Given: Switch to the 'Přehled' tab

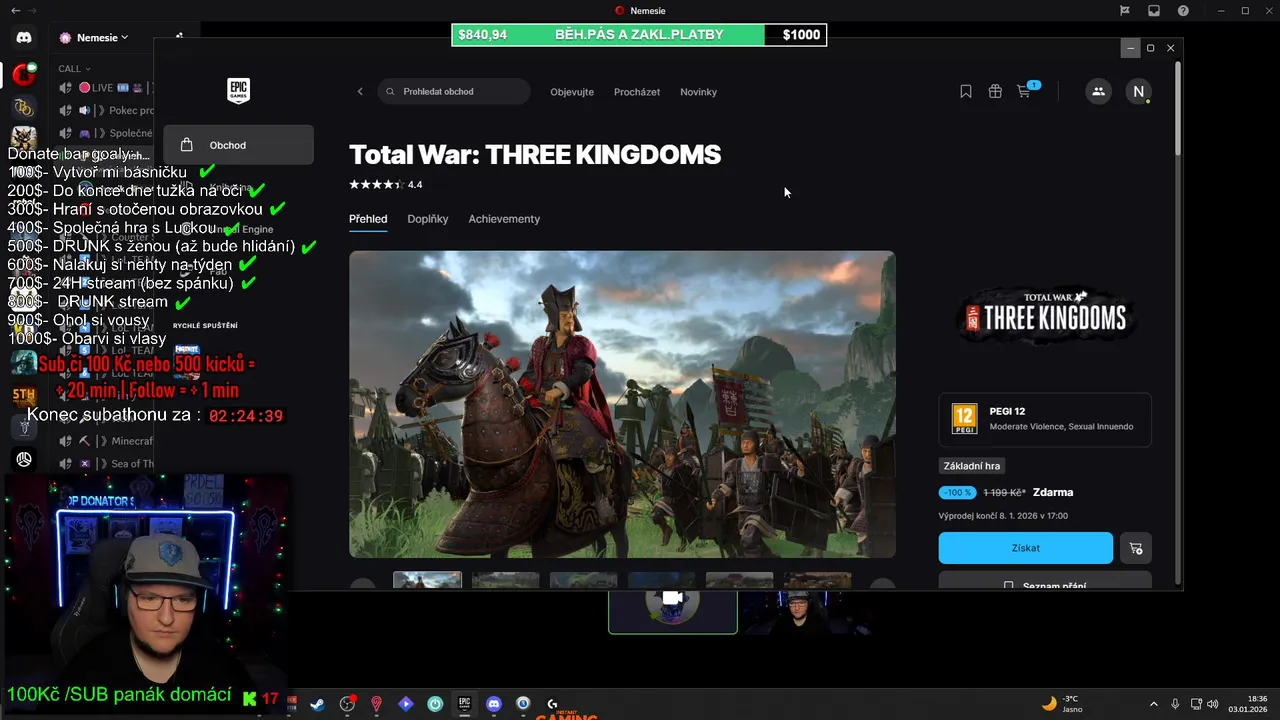Looking at the screenshot, I should pyautogui.click(x=368, y=219).
